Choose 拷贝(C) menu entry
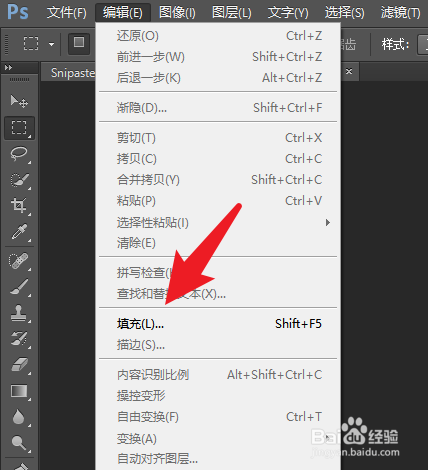 pos(219,159)
